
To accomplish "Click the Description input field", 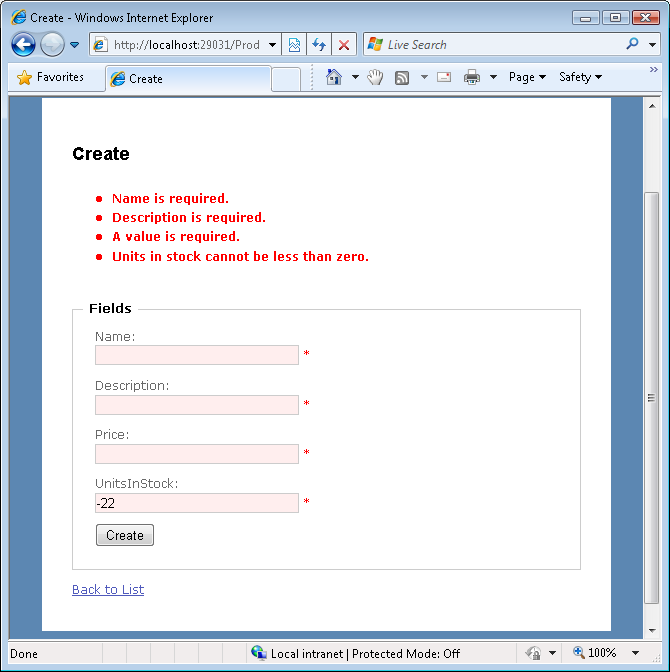I will click(x=197, y=405).
